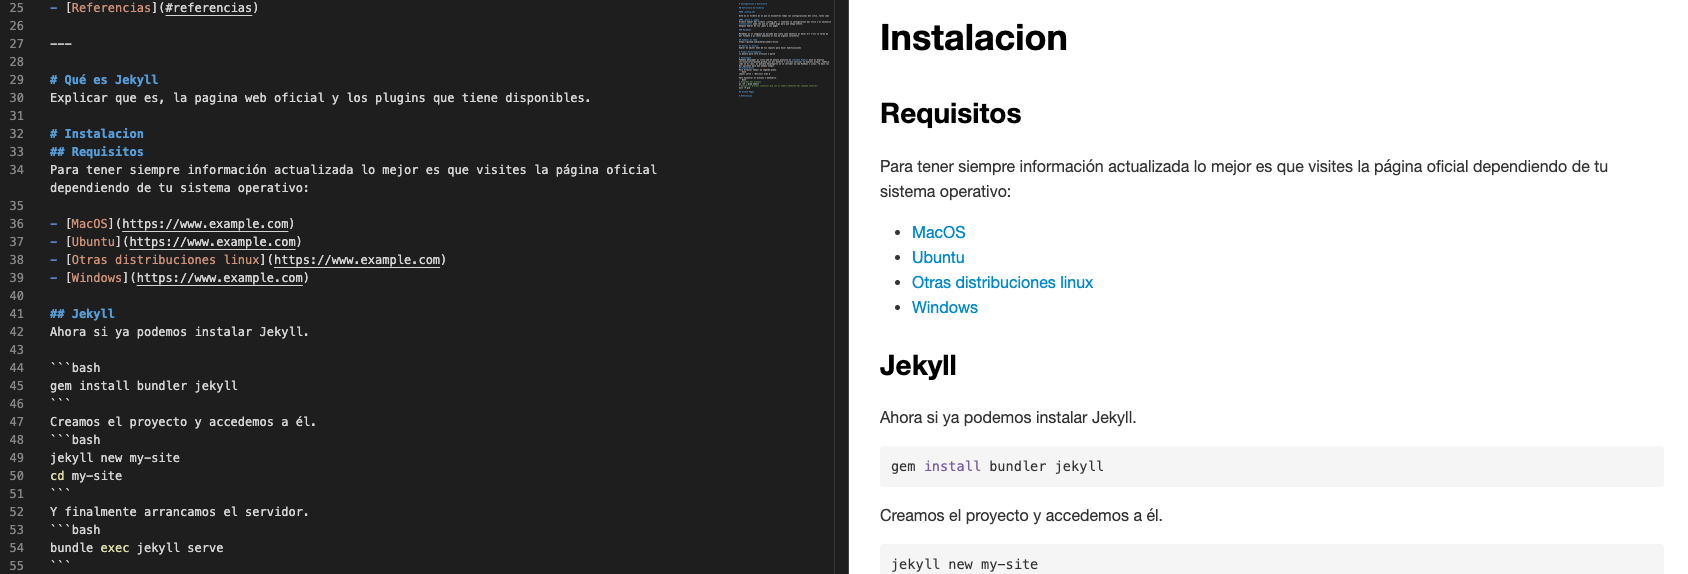
Task: Click 'bundle exec jekyll serve' line 54
Action: pyautogui.click(x=137, y=548)
